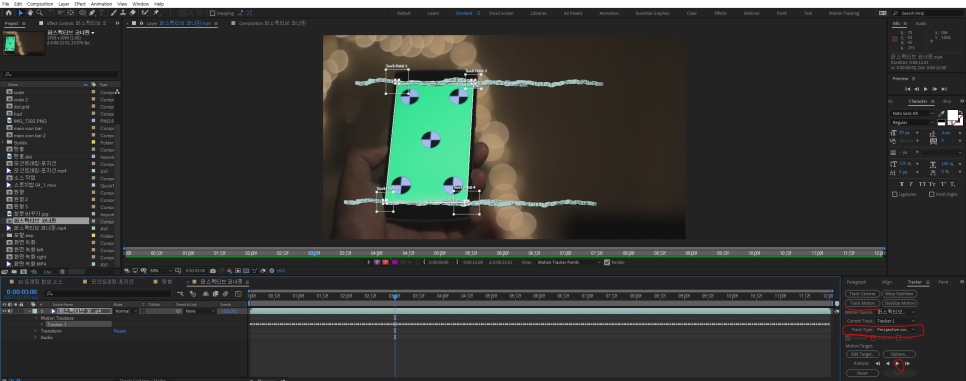This screenshot has width=966, height=381.
Task: Open the Animation menu
Action: click(101, 4)
